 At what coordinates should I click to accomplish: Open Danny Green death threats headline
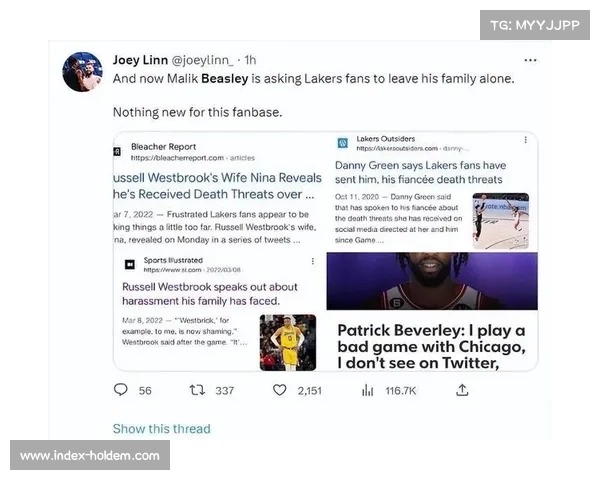coord(421,172)
